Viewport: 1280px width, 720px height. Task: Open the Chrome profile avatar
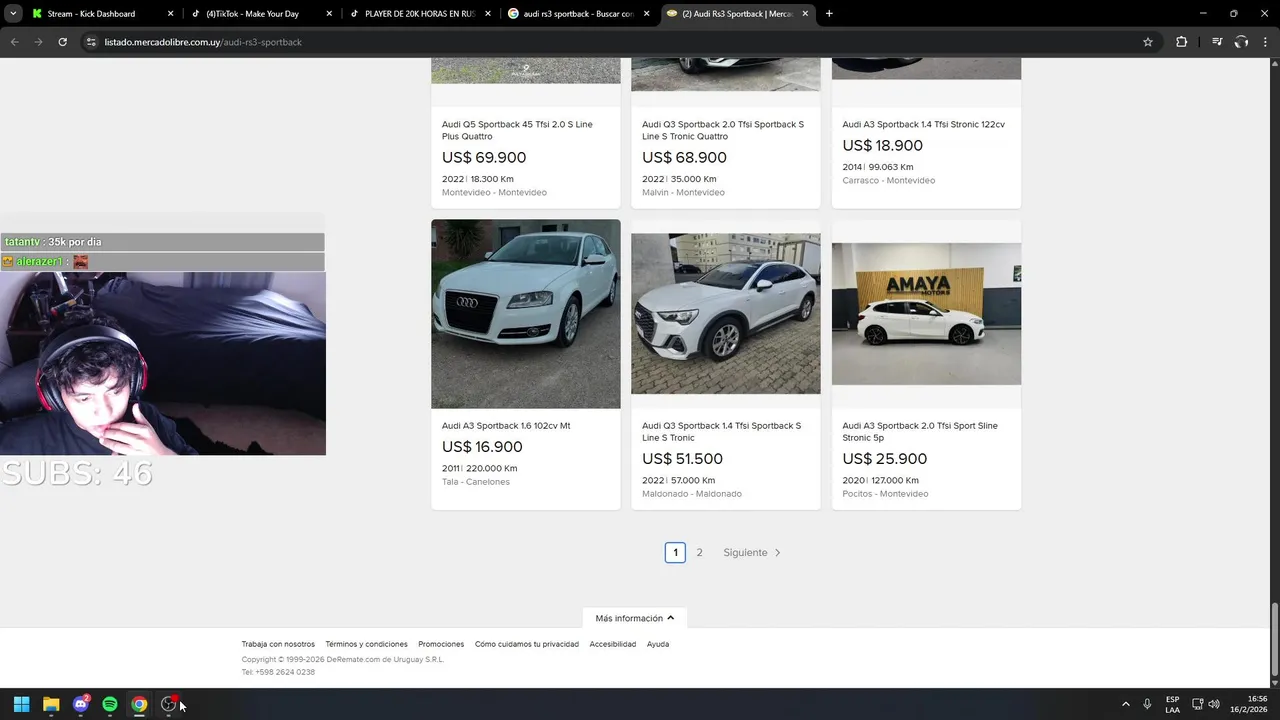(x=1241, y=42)
